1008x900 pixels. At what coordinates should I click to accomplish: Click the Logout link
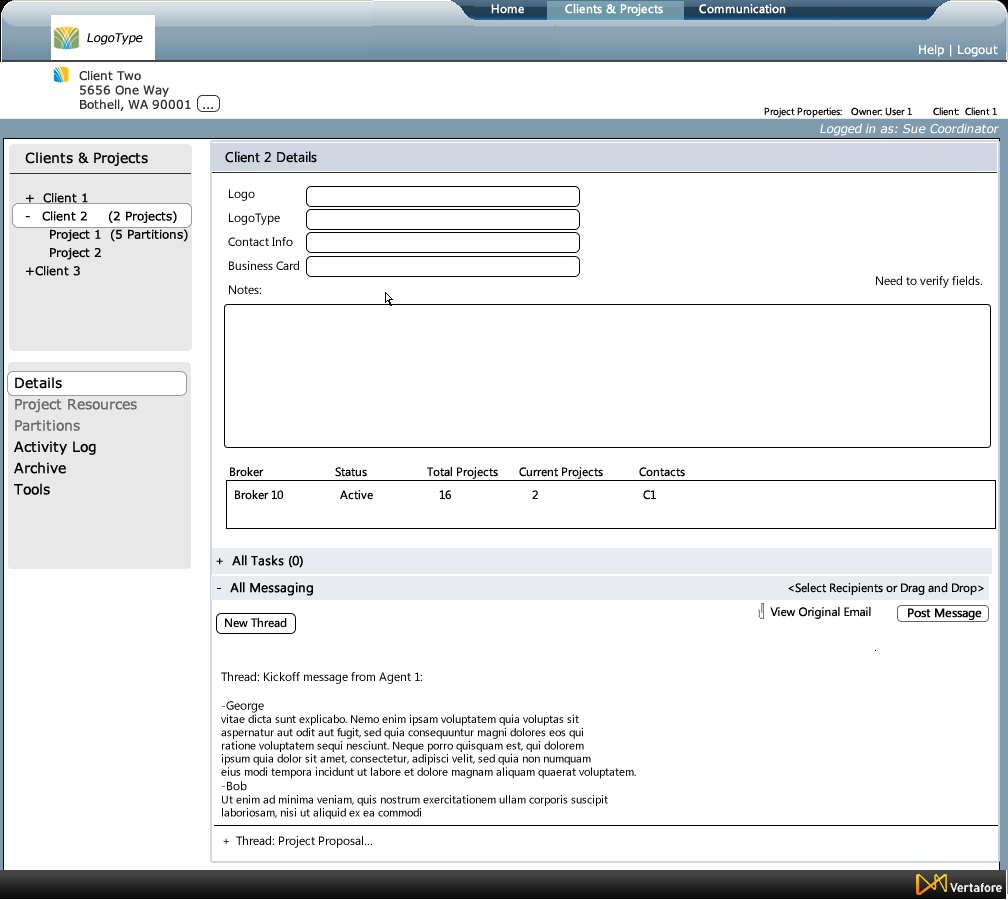pyautogui.click(x=976, y=50)
